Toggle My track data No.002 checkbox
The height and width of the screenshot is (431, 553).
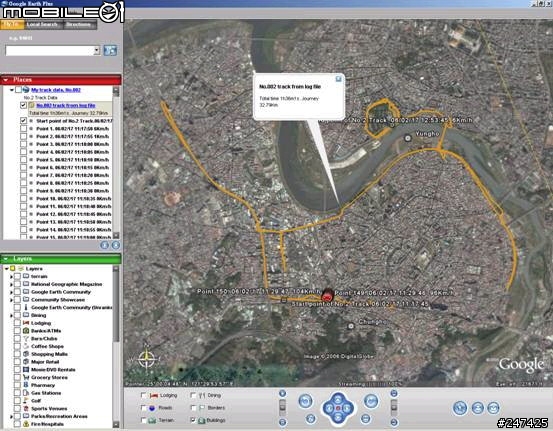18,90
